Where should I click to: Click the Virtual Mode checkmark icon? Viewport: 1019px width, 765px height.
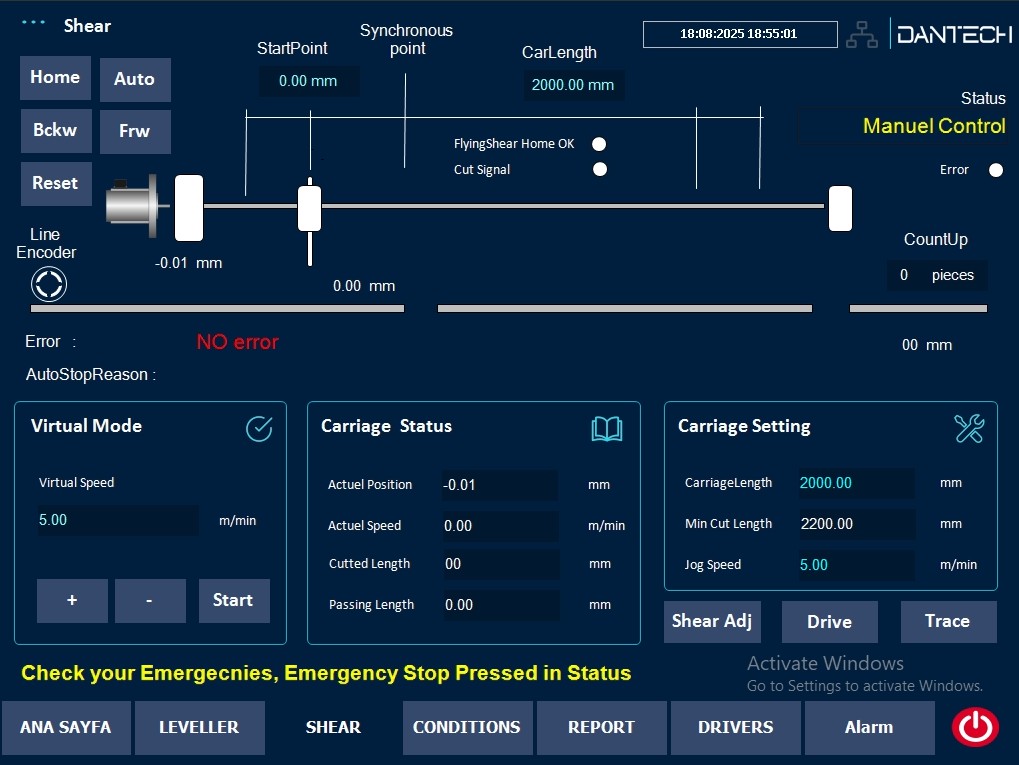point(259,429)
